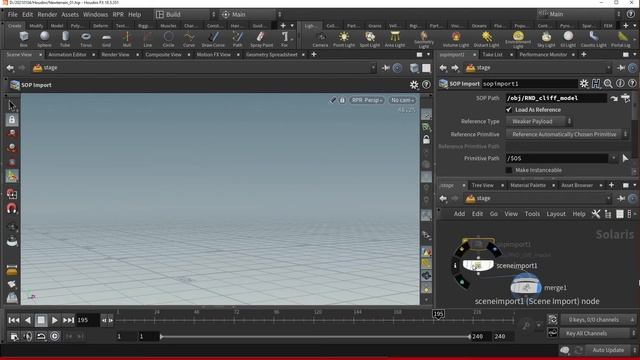The width and height of the screenshot is (640, 360).
Task: Select the Sphere shelf tool
Action: [44, 39]
